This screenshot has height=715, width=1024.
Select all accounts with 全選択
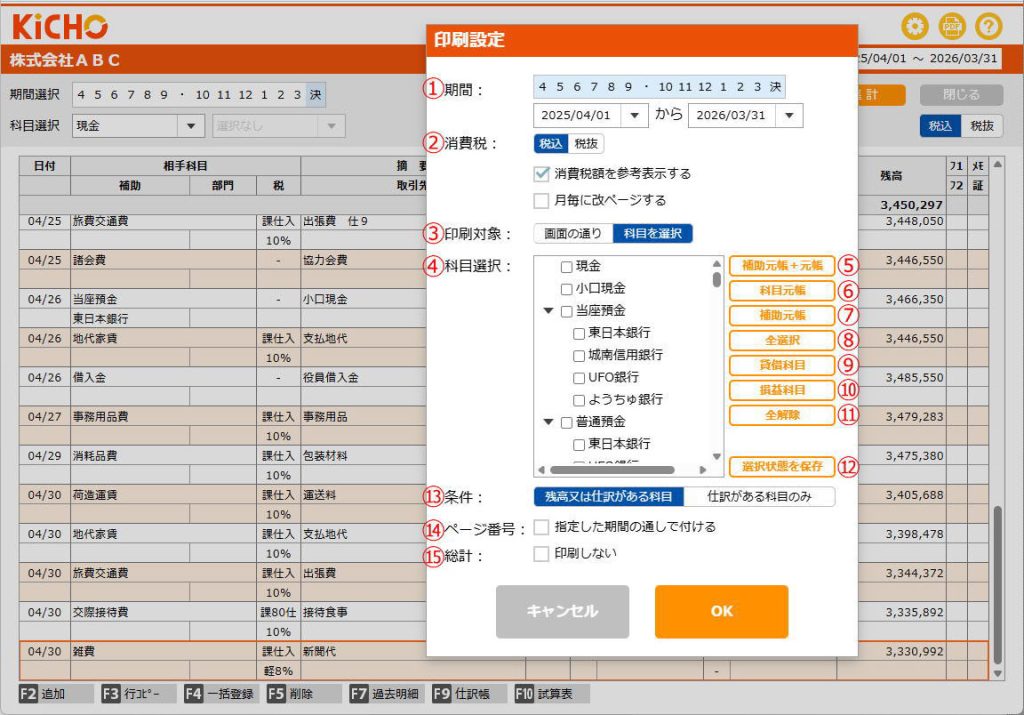[x=782, y=340]
